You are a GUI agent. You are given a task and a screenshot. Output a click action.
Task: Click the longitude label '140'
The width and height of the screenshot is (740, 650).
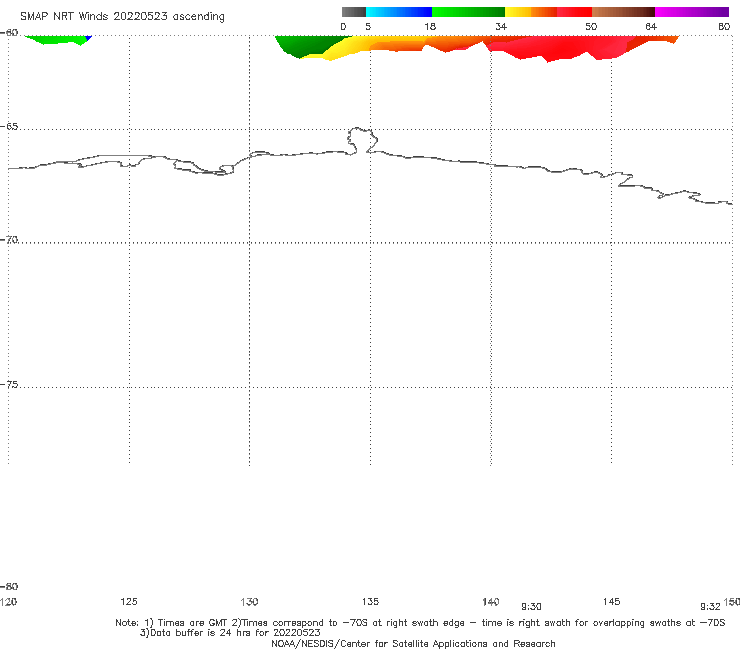coord(490,601)
